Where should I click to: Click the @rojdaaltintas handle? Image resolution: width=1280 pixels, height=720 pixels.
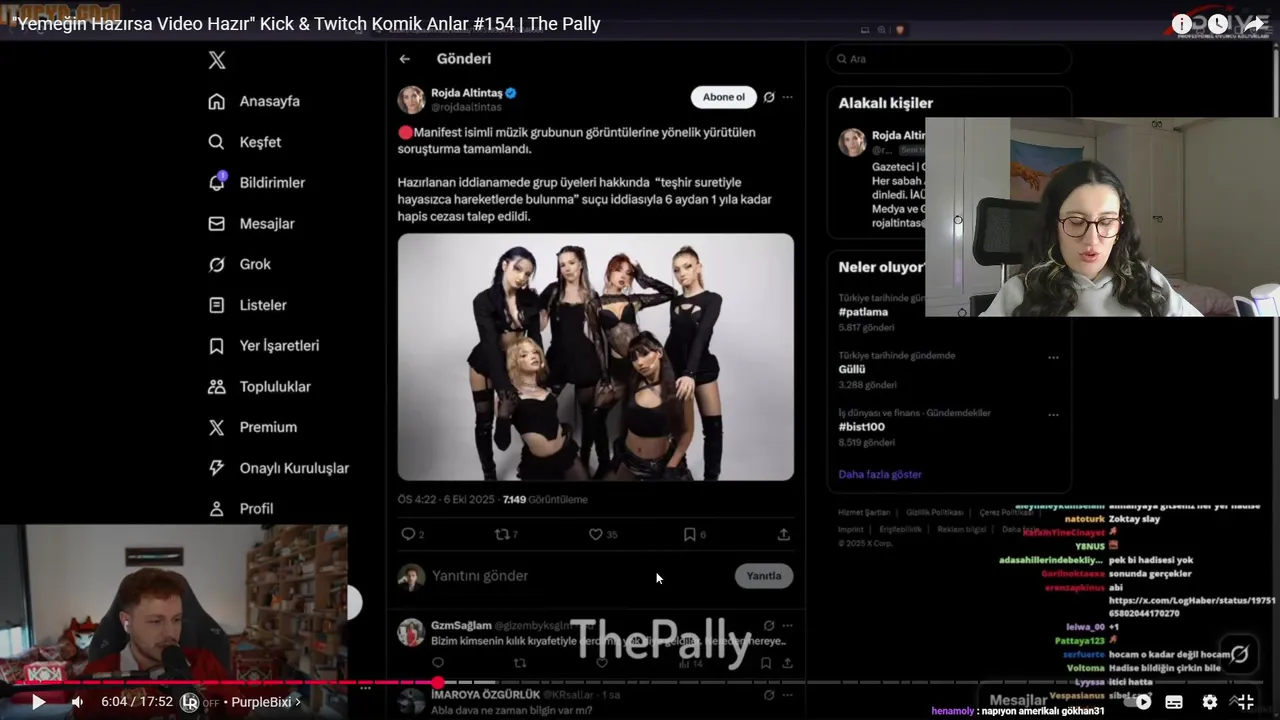coord(466,107)
